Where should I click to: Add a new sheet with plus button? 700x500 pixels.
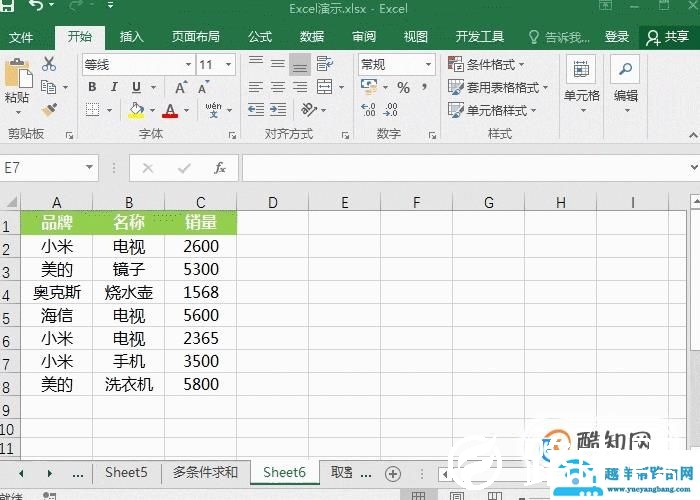(x=392, y=474)
